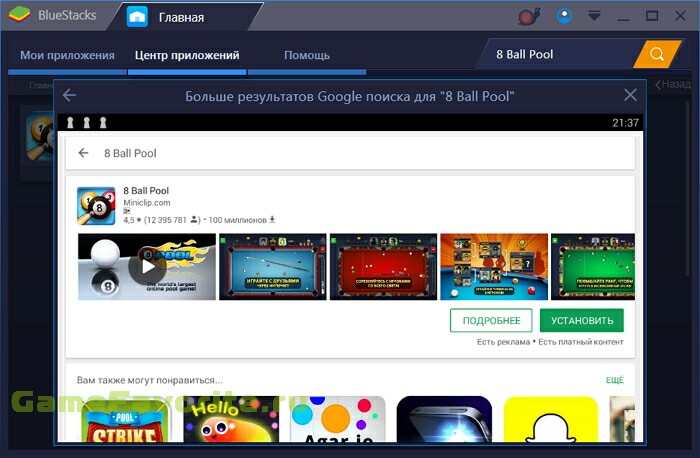Screen dimensions: 700x458
Task: Click the 8 Ball Pool icon in background window
Action: pyautogui.click(x=39, y=136)
